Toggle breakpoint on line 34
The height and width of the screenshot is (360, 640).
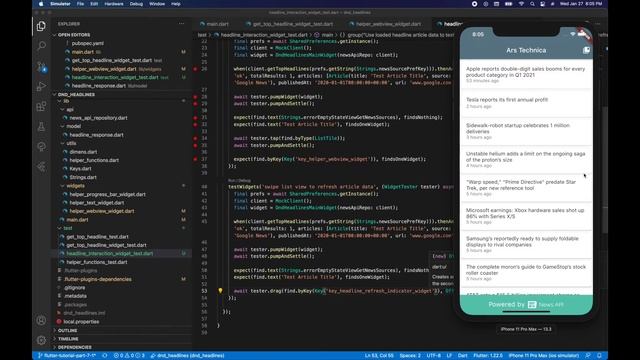click(x=195, y=138)
